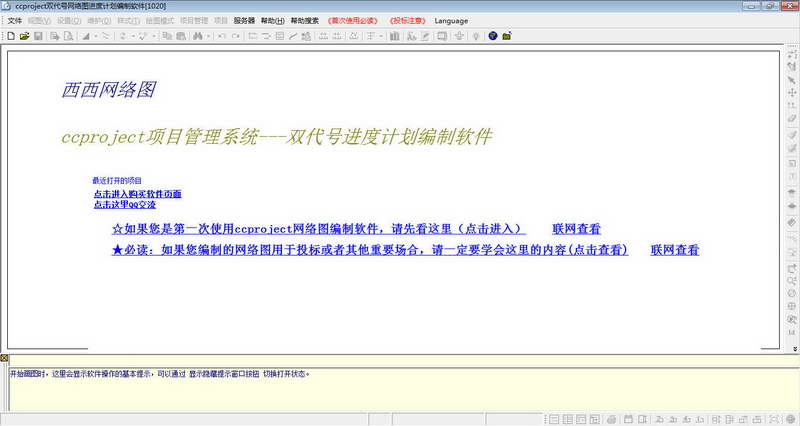Expand the right toolbar overflow chevron
The image size is (800, 426).
[795, 349]
